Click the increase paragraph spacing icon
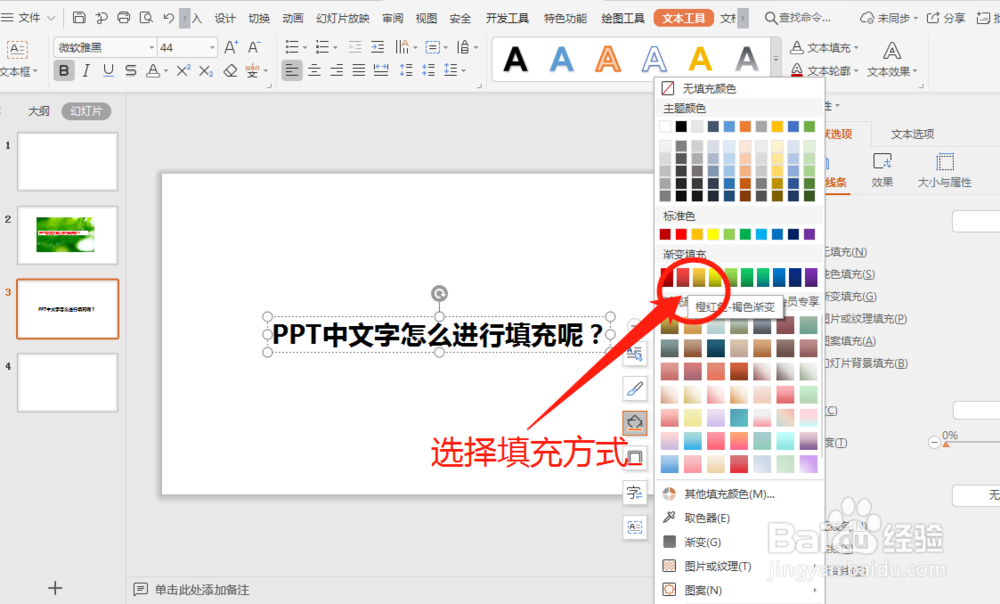Screen dimensions: 1000x604 [406, 70]
